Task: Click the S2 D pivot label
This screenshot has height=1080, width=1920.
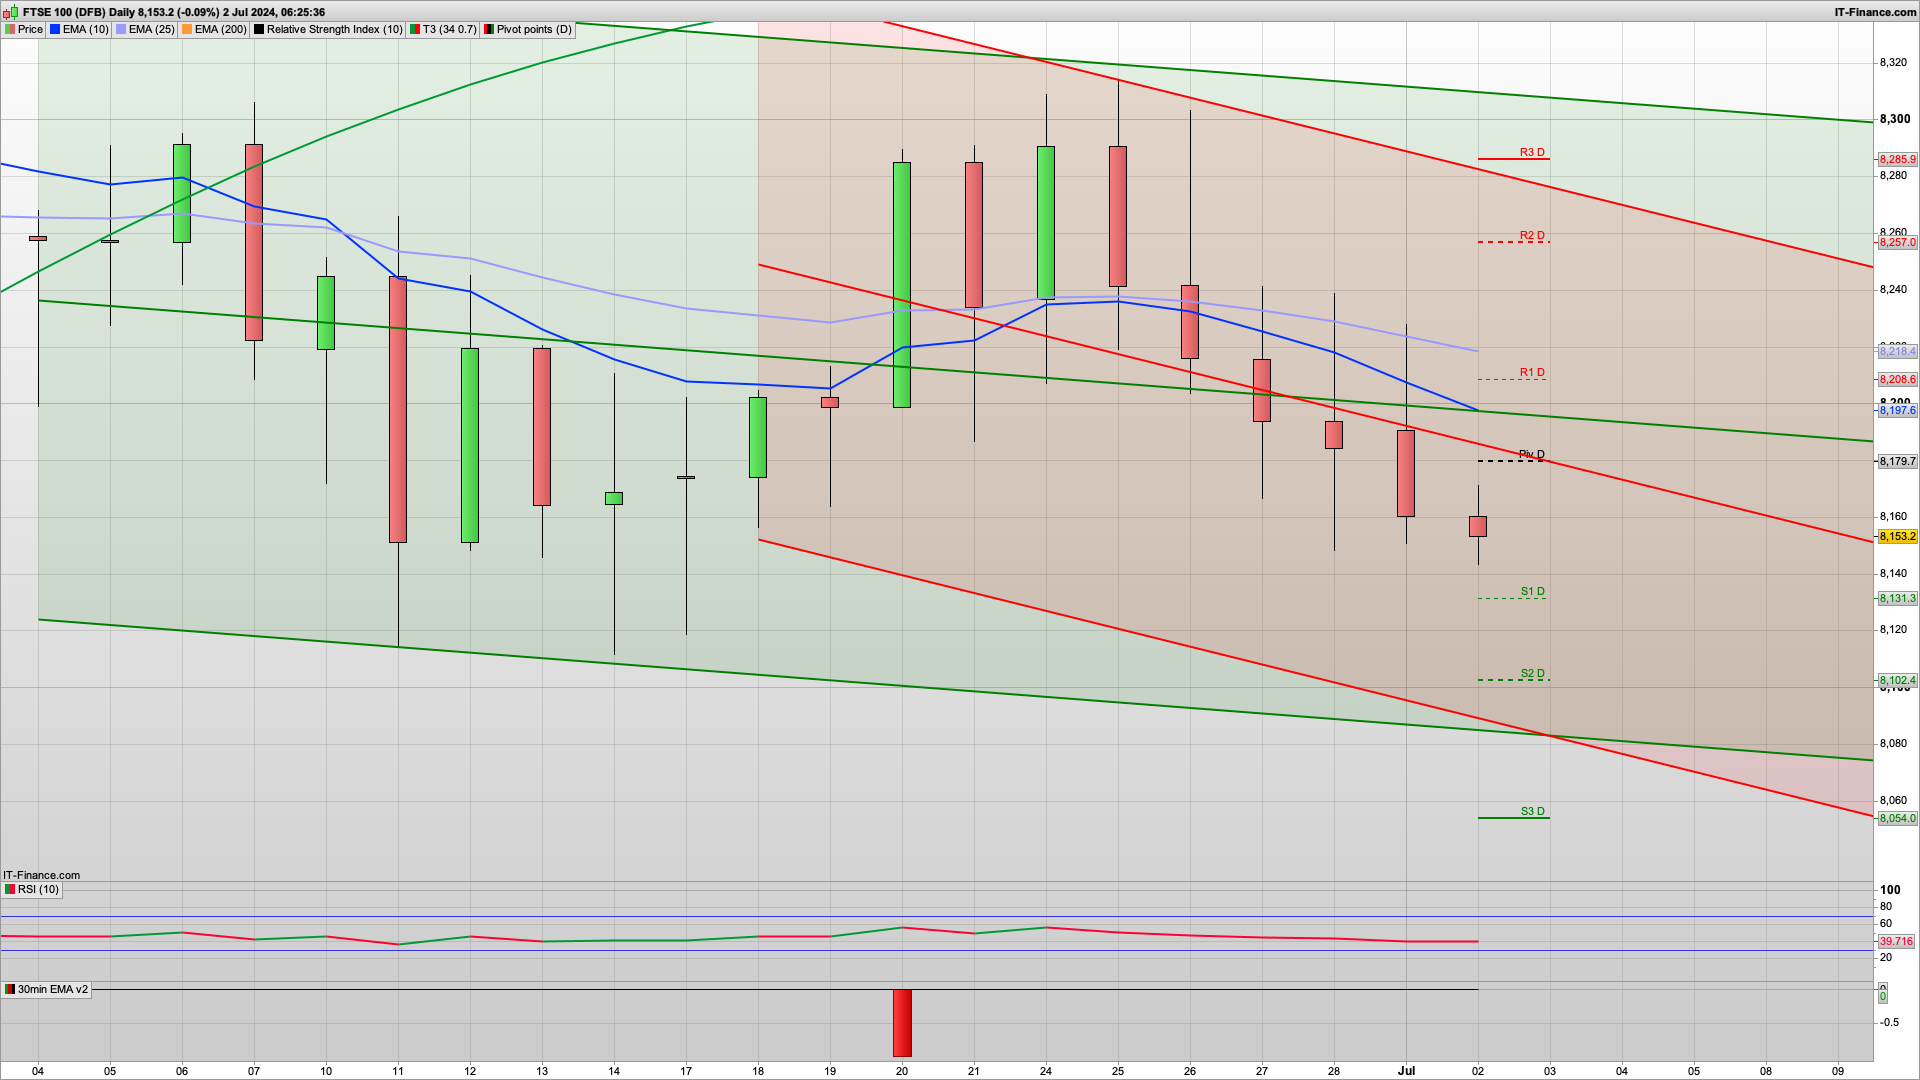Action: pos(1533,674)
